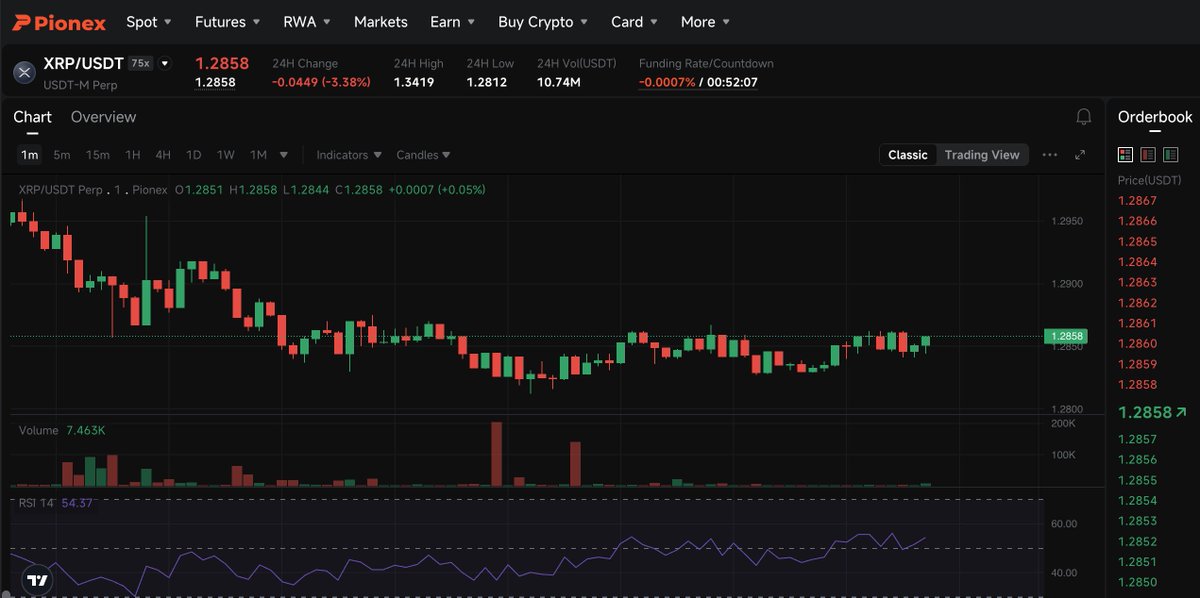Open the Spot dropdown menu
The image size is (1200, 598).
(x=149, y=21)
